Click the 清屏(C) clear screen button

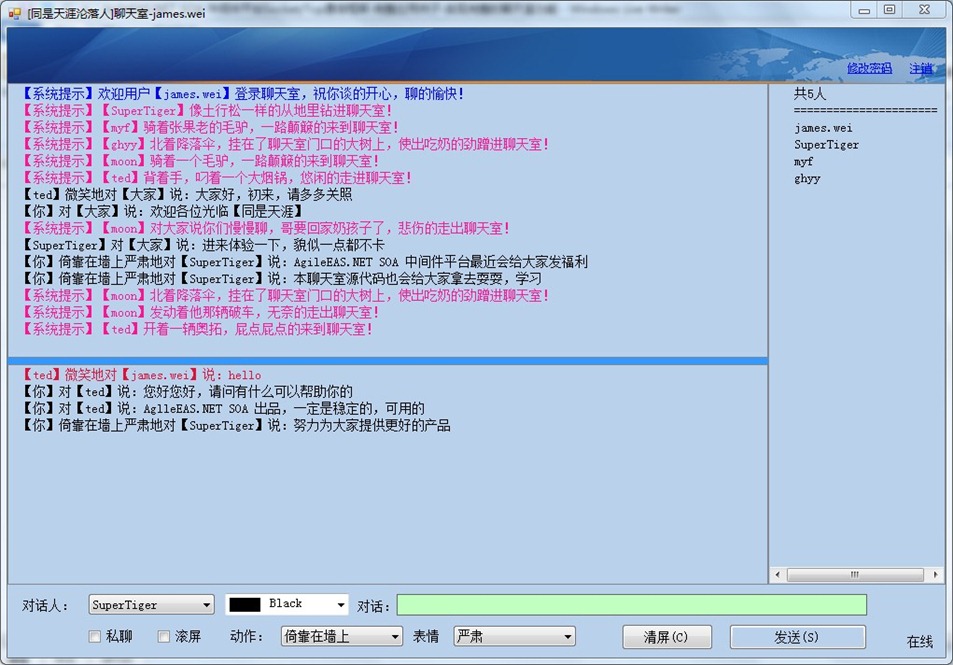point(667,636)
